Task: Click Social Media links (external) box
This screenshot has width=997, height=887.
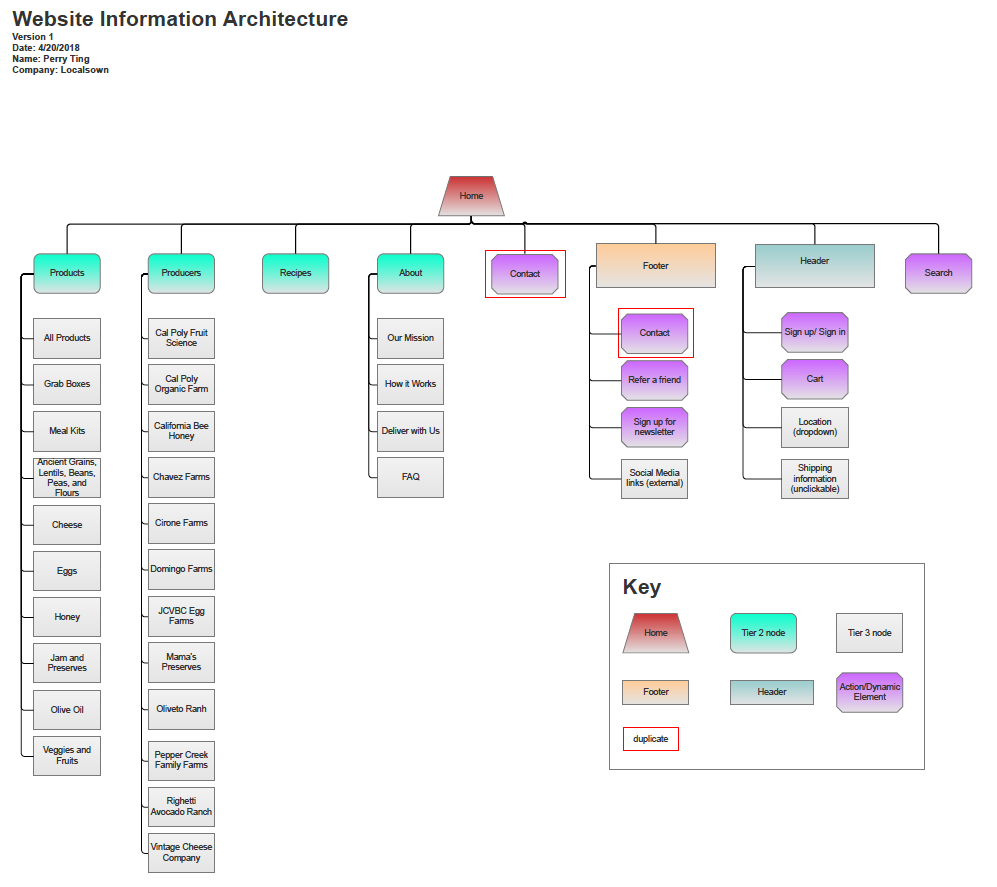Action: 655,478
